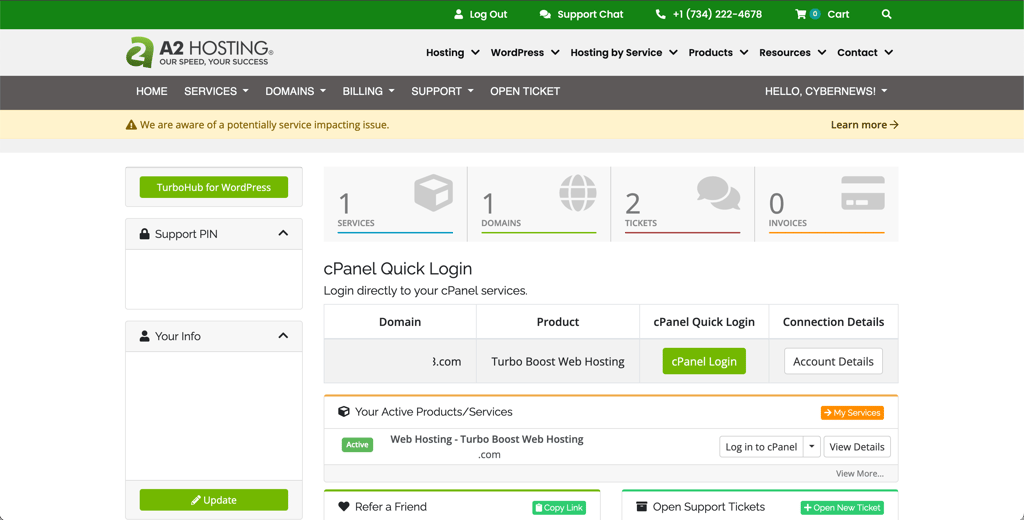
Task: Click the Log Out link
Action: [x=481, y=14]
